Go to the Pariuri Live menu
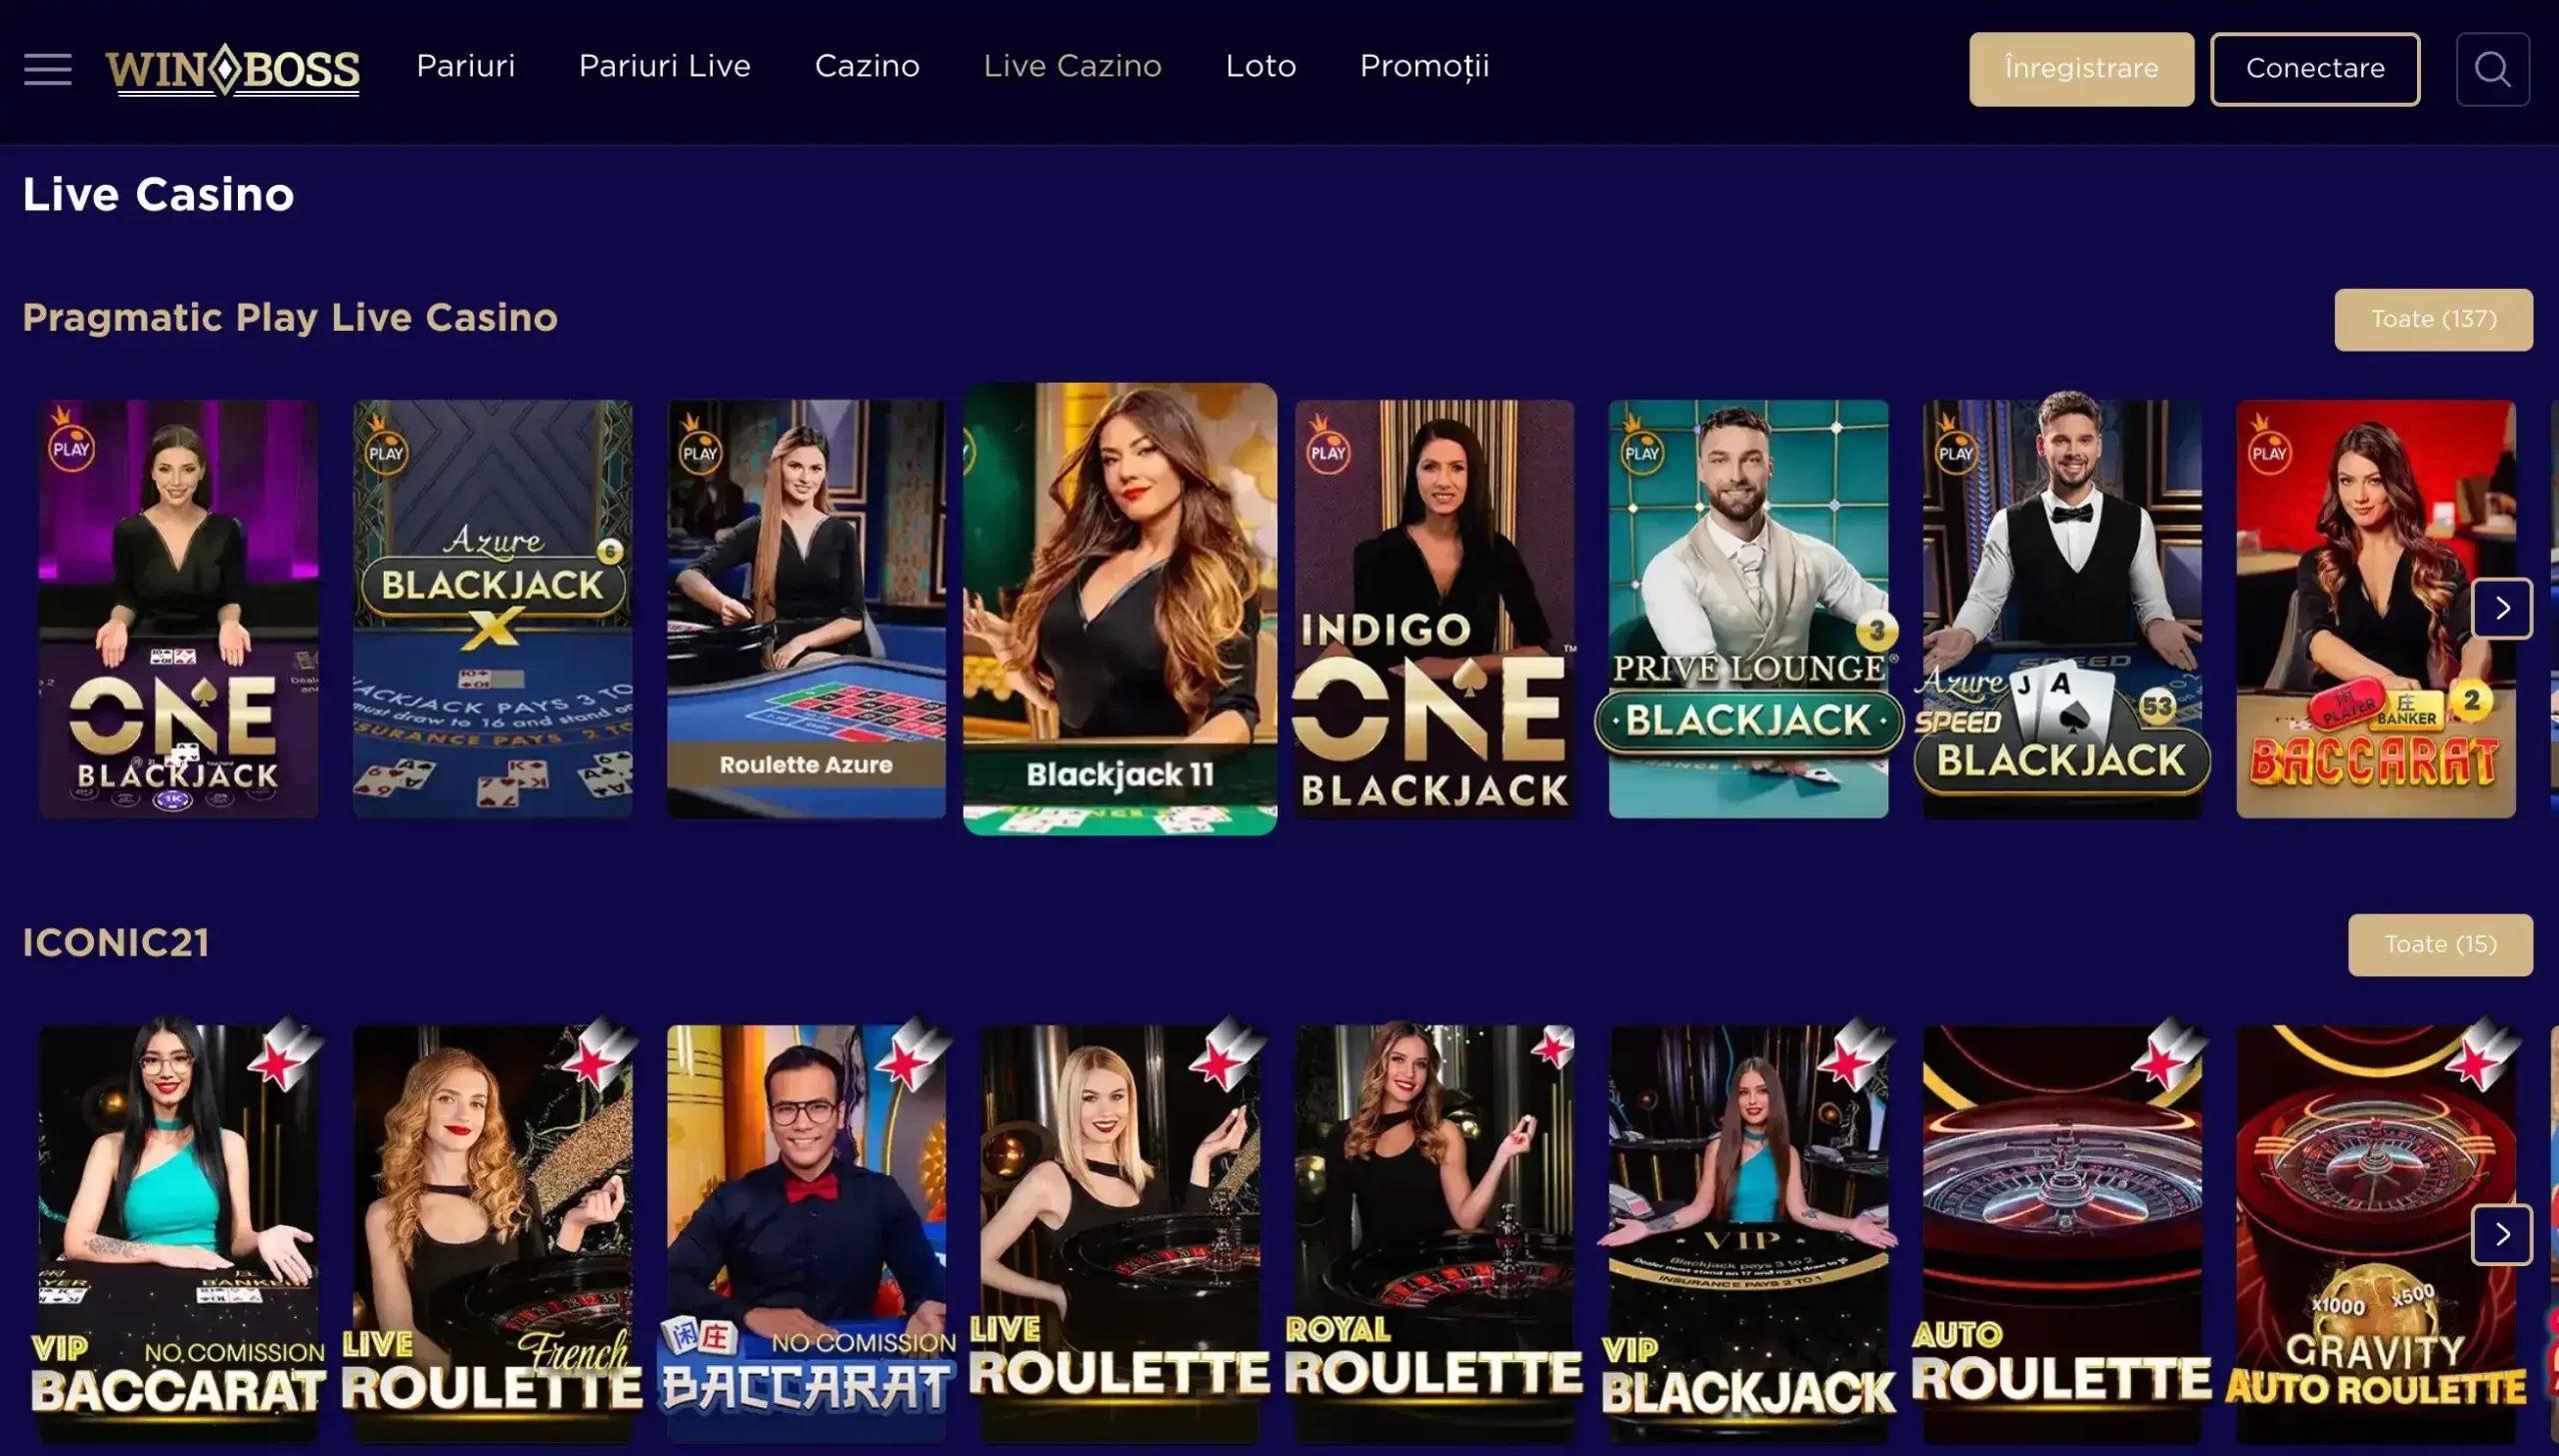The image size is (2559, 1456). [x=664, y=66]
